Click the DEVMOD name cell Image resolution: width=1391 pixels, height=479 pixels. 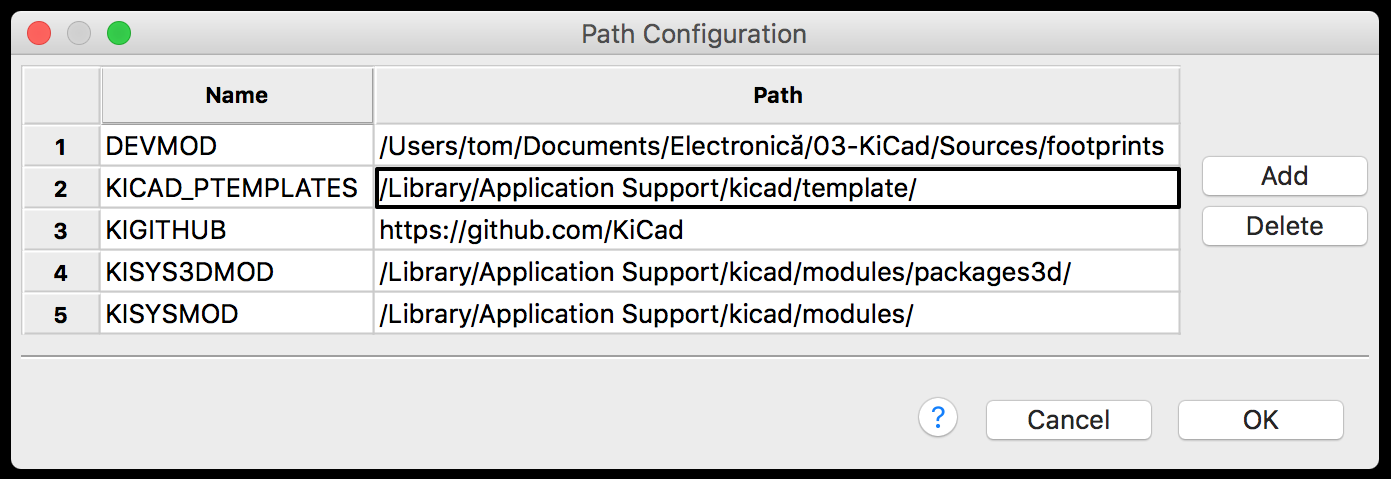pos(237,147)
